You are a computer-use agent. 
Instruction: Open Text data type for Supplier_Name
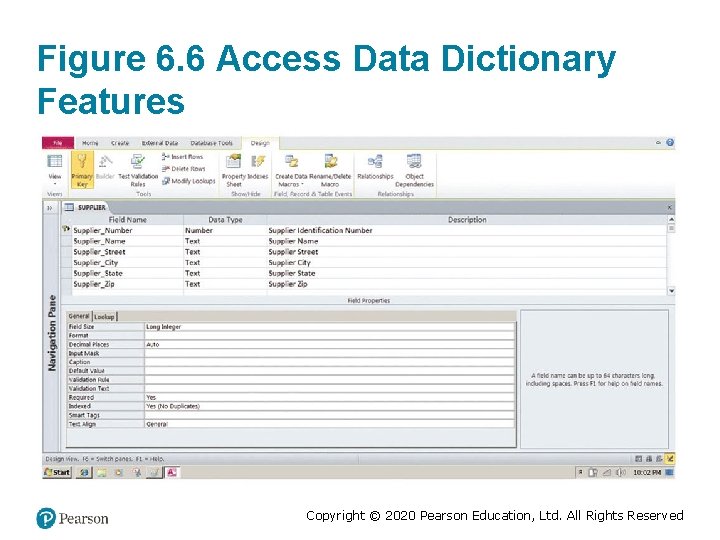click(225, 241)
